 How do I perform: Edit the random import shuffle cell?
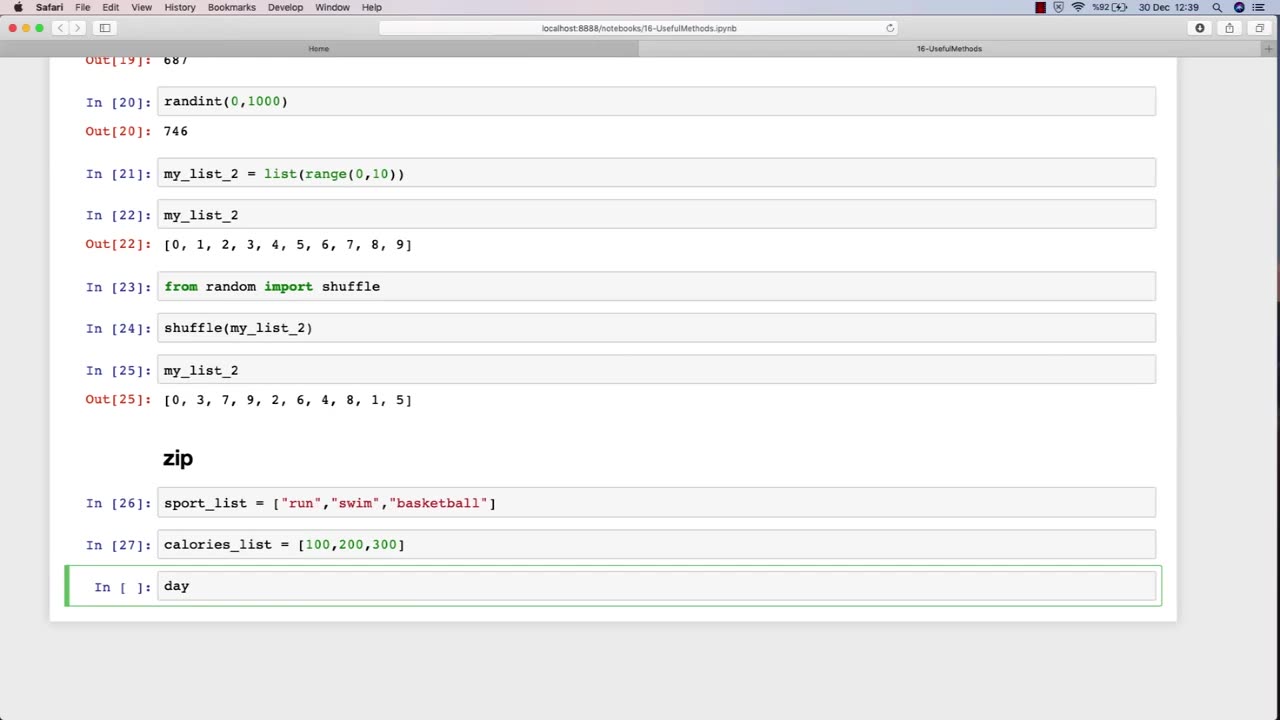coord(656,286)
